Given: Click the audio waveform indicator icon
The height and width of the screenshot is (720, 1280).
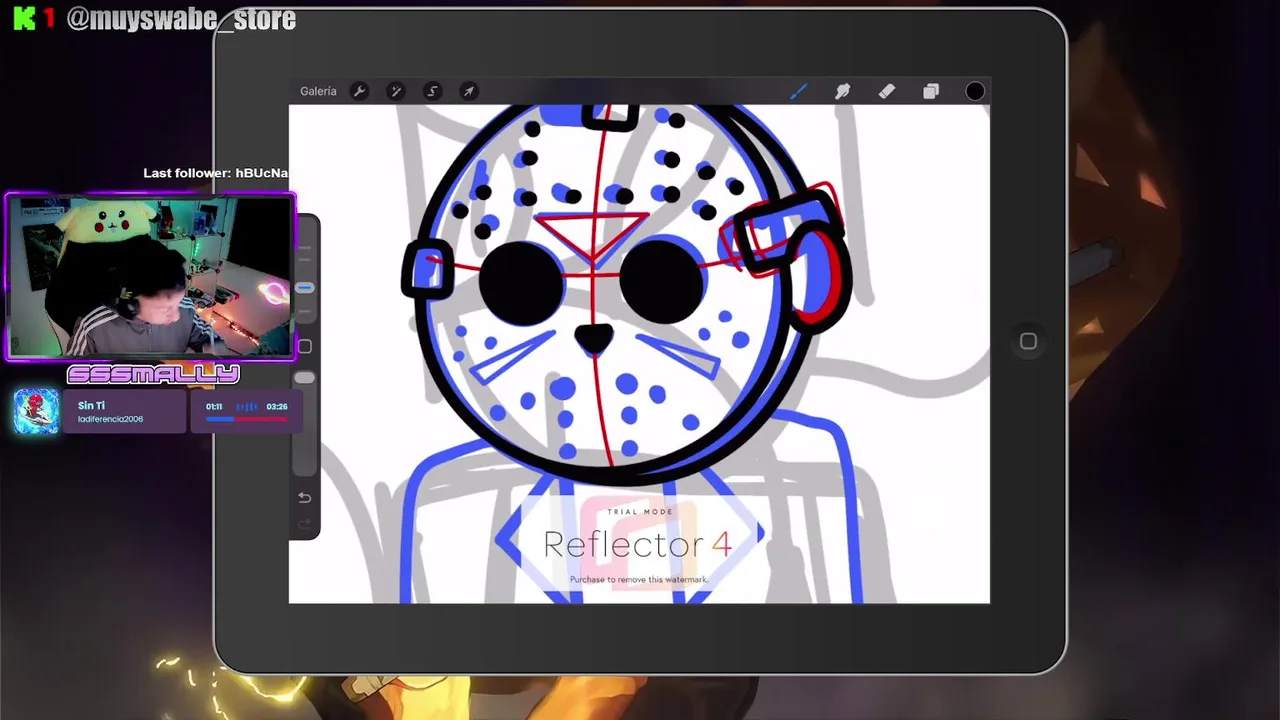Looking at the screenshot, I should (x=246, y=407).
